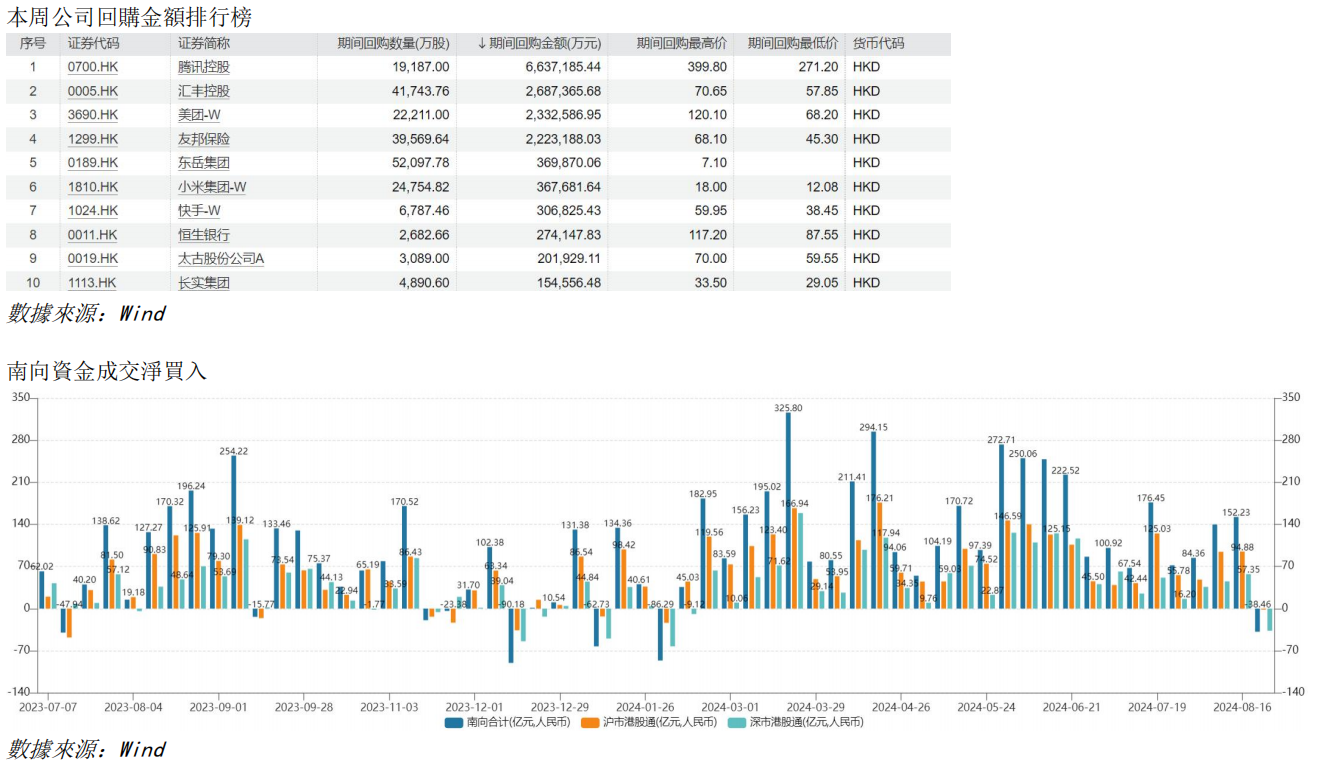Sort by 期间回购金额(万元) column header

tap(539, 43)
